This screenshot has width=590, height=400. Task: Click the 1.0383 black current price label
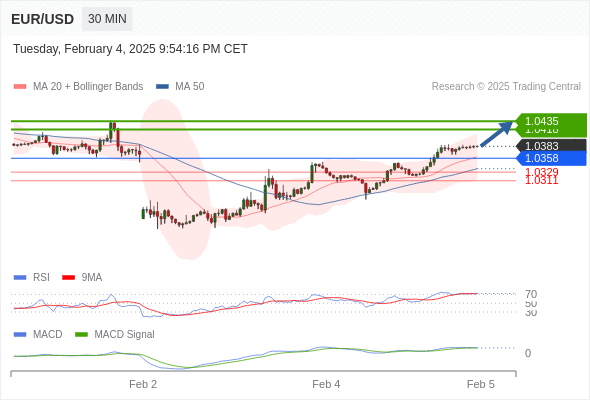pyautogui.click(x=551, y=146)
